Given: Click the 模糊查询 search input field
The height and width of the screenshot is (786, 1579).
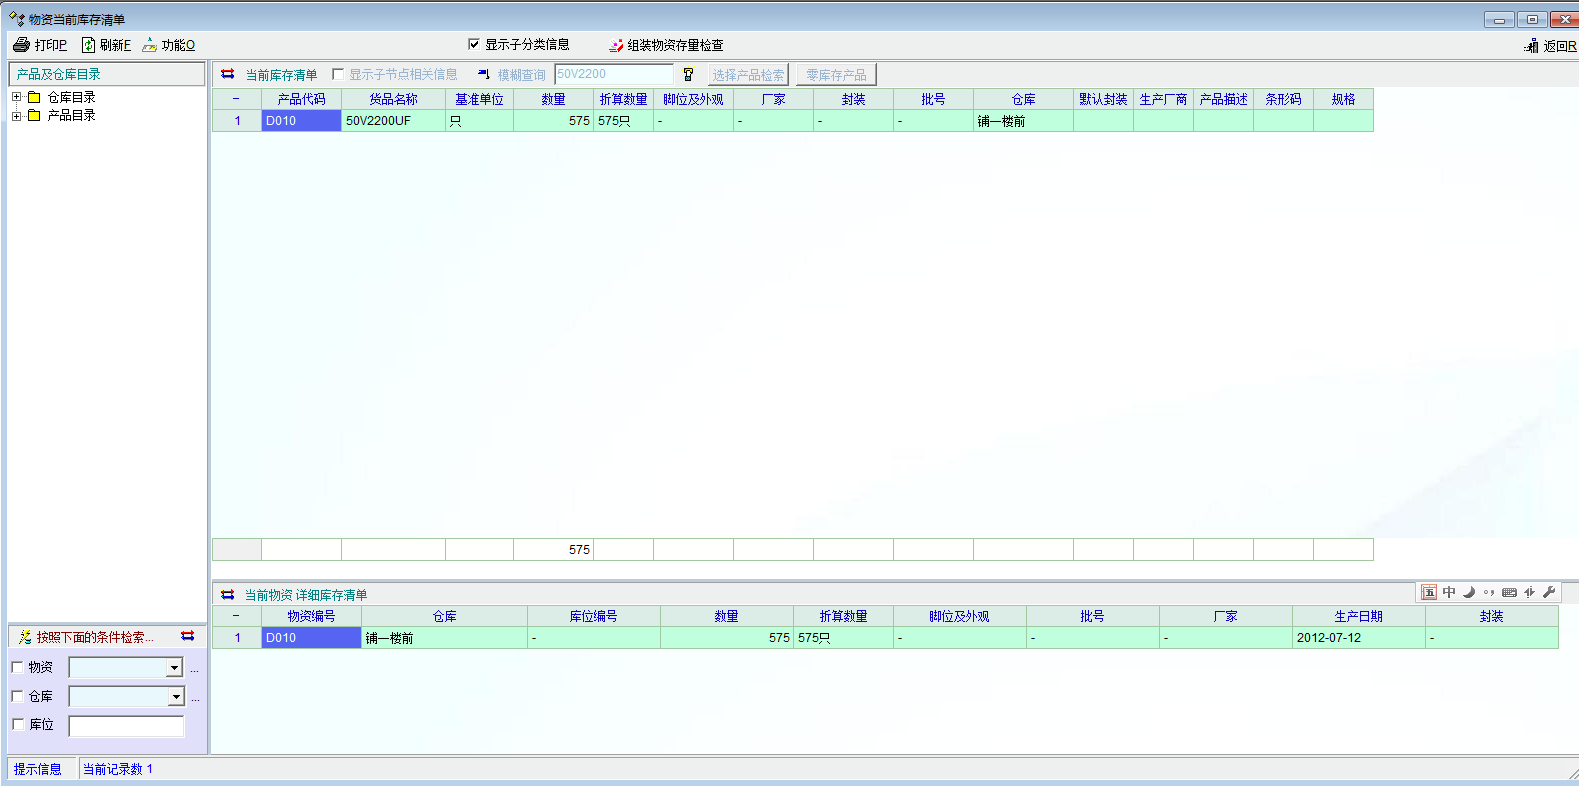Looking at the screenshot, I should (x=613, y=74).
